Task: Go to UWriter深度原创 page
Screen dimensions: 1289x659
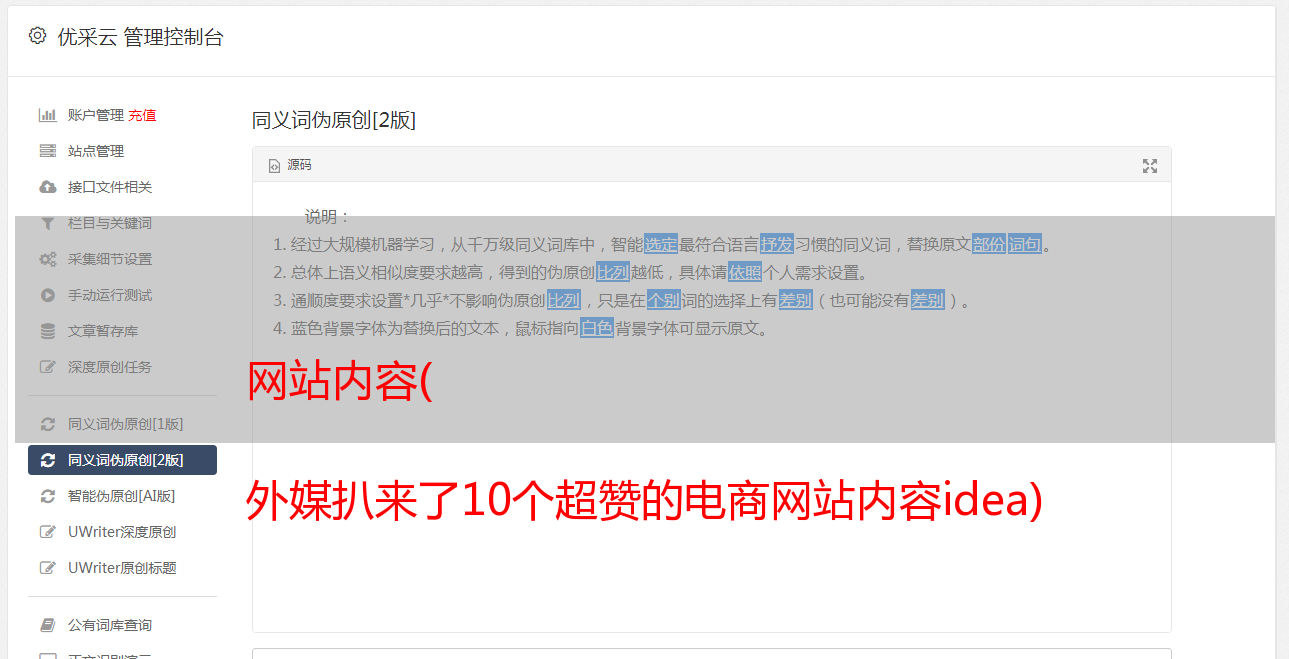Action: click(x=122, y=532)
